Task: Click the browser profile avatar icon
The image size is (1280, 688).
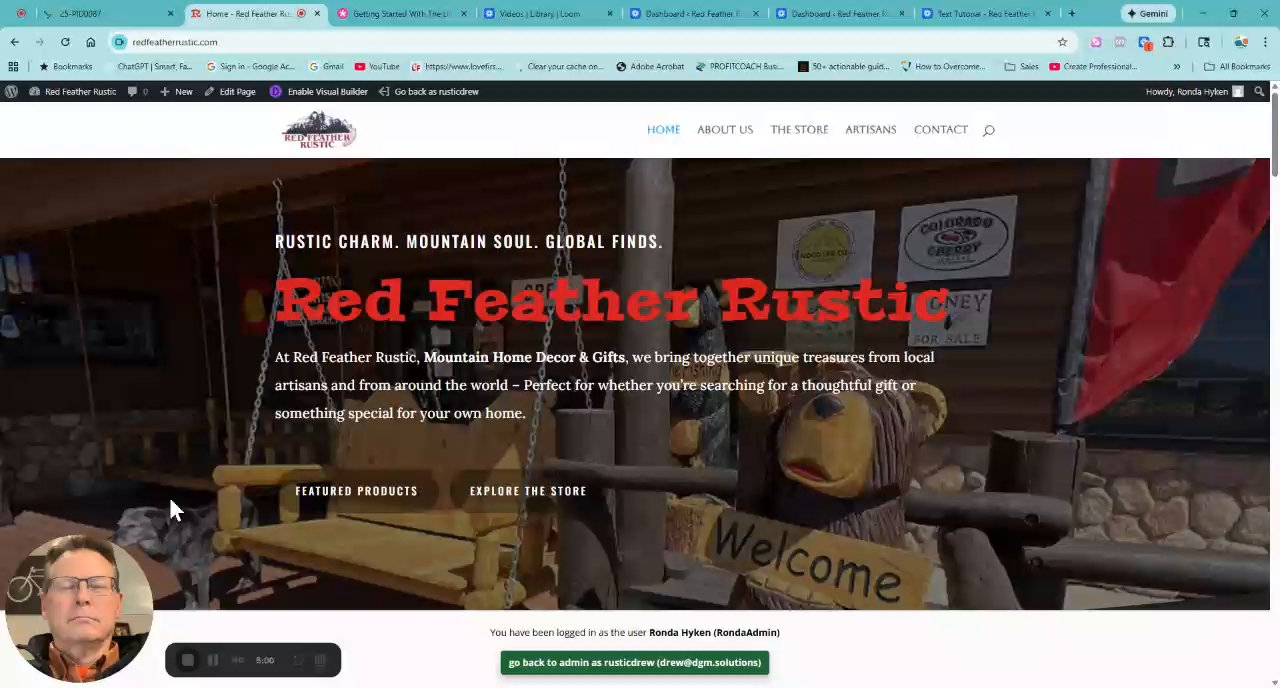Action: [1241, 42]
